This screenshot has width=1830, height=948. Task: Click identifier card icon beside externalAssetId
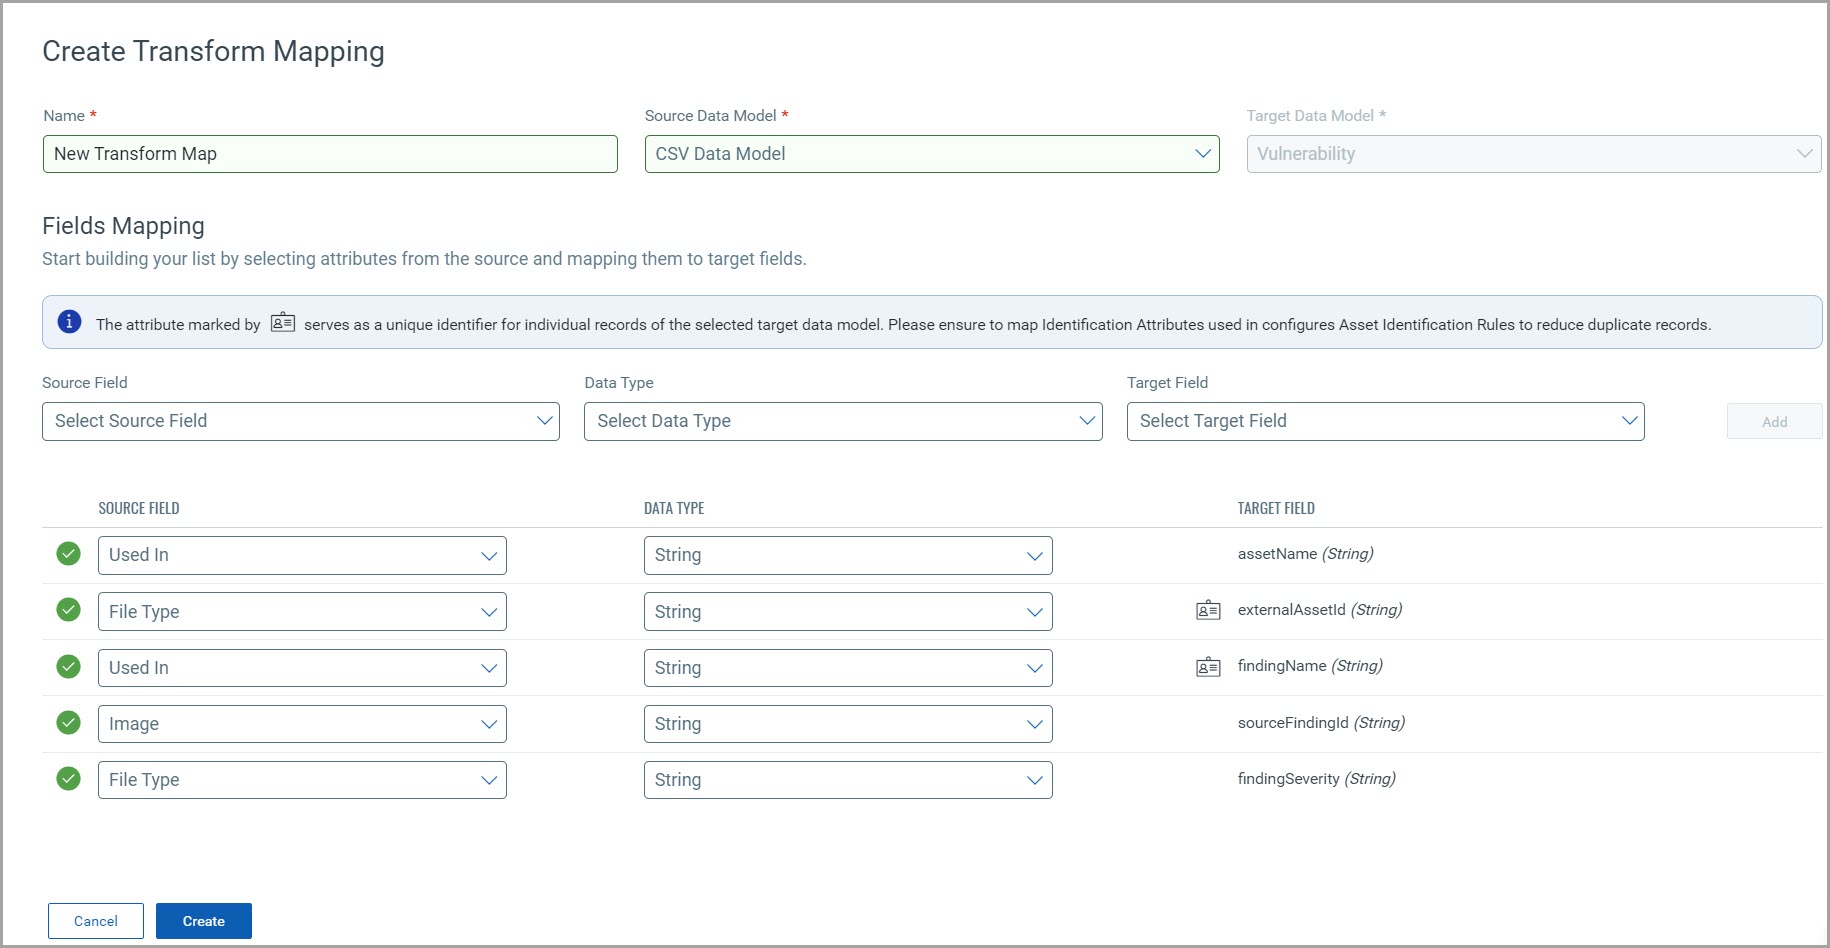point(1208,610)
